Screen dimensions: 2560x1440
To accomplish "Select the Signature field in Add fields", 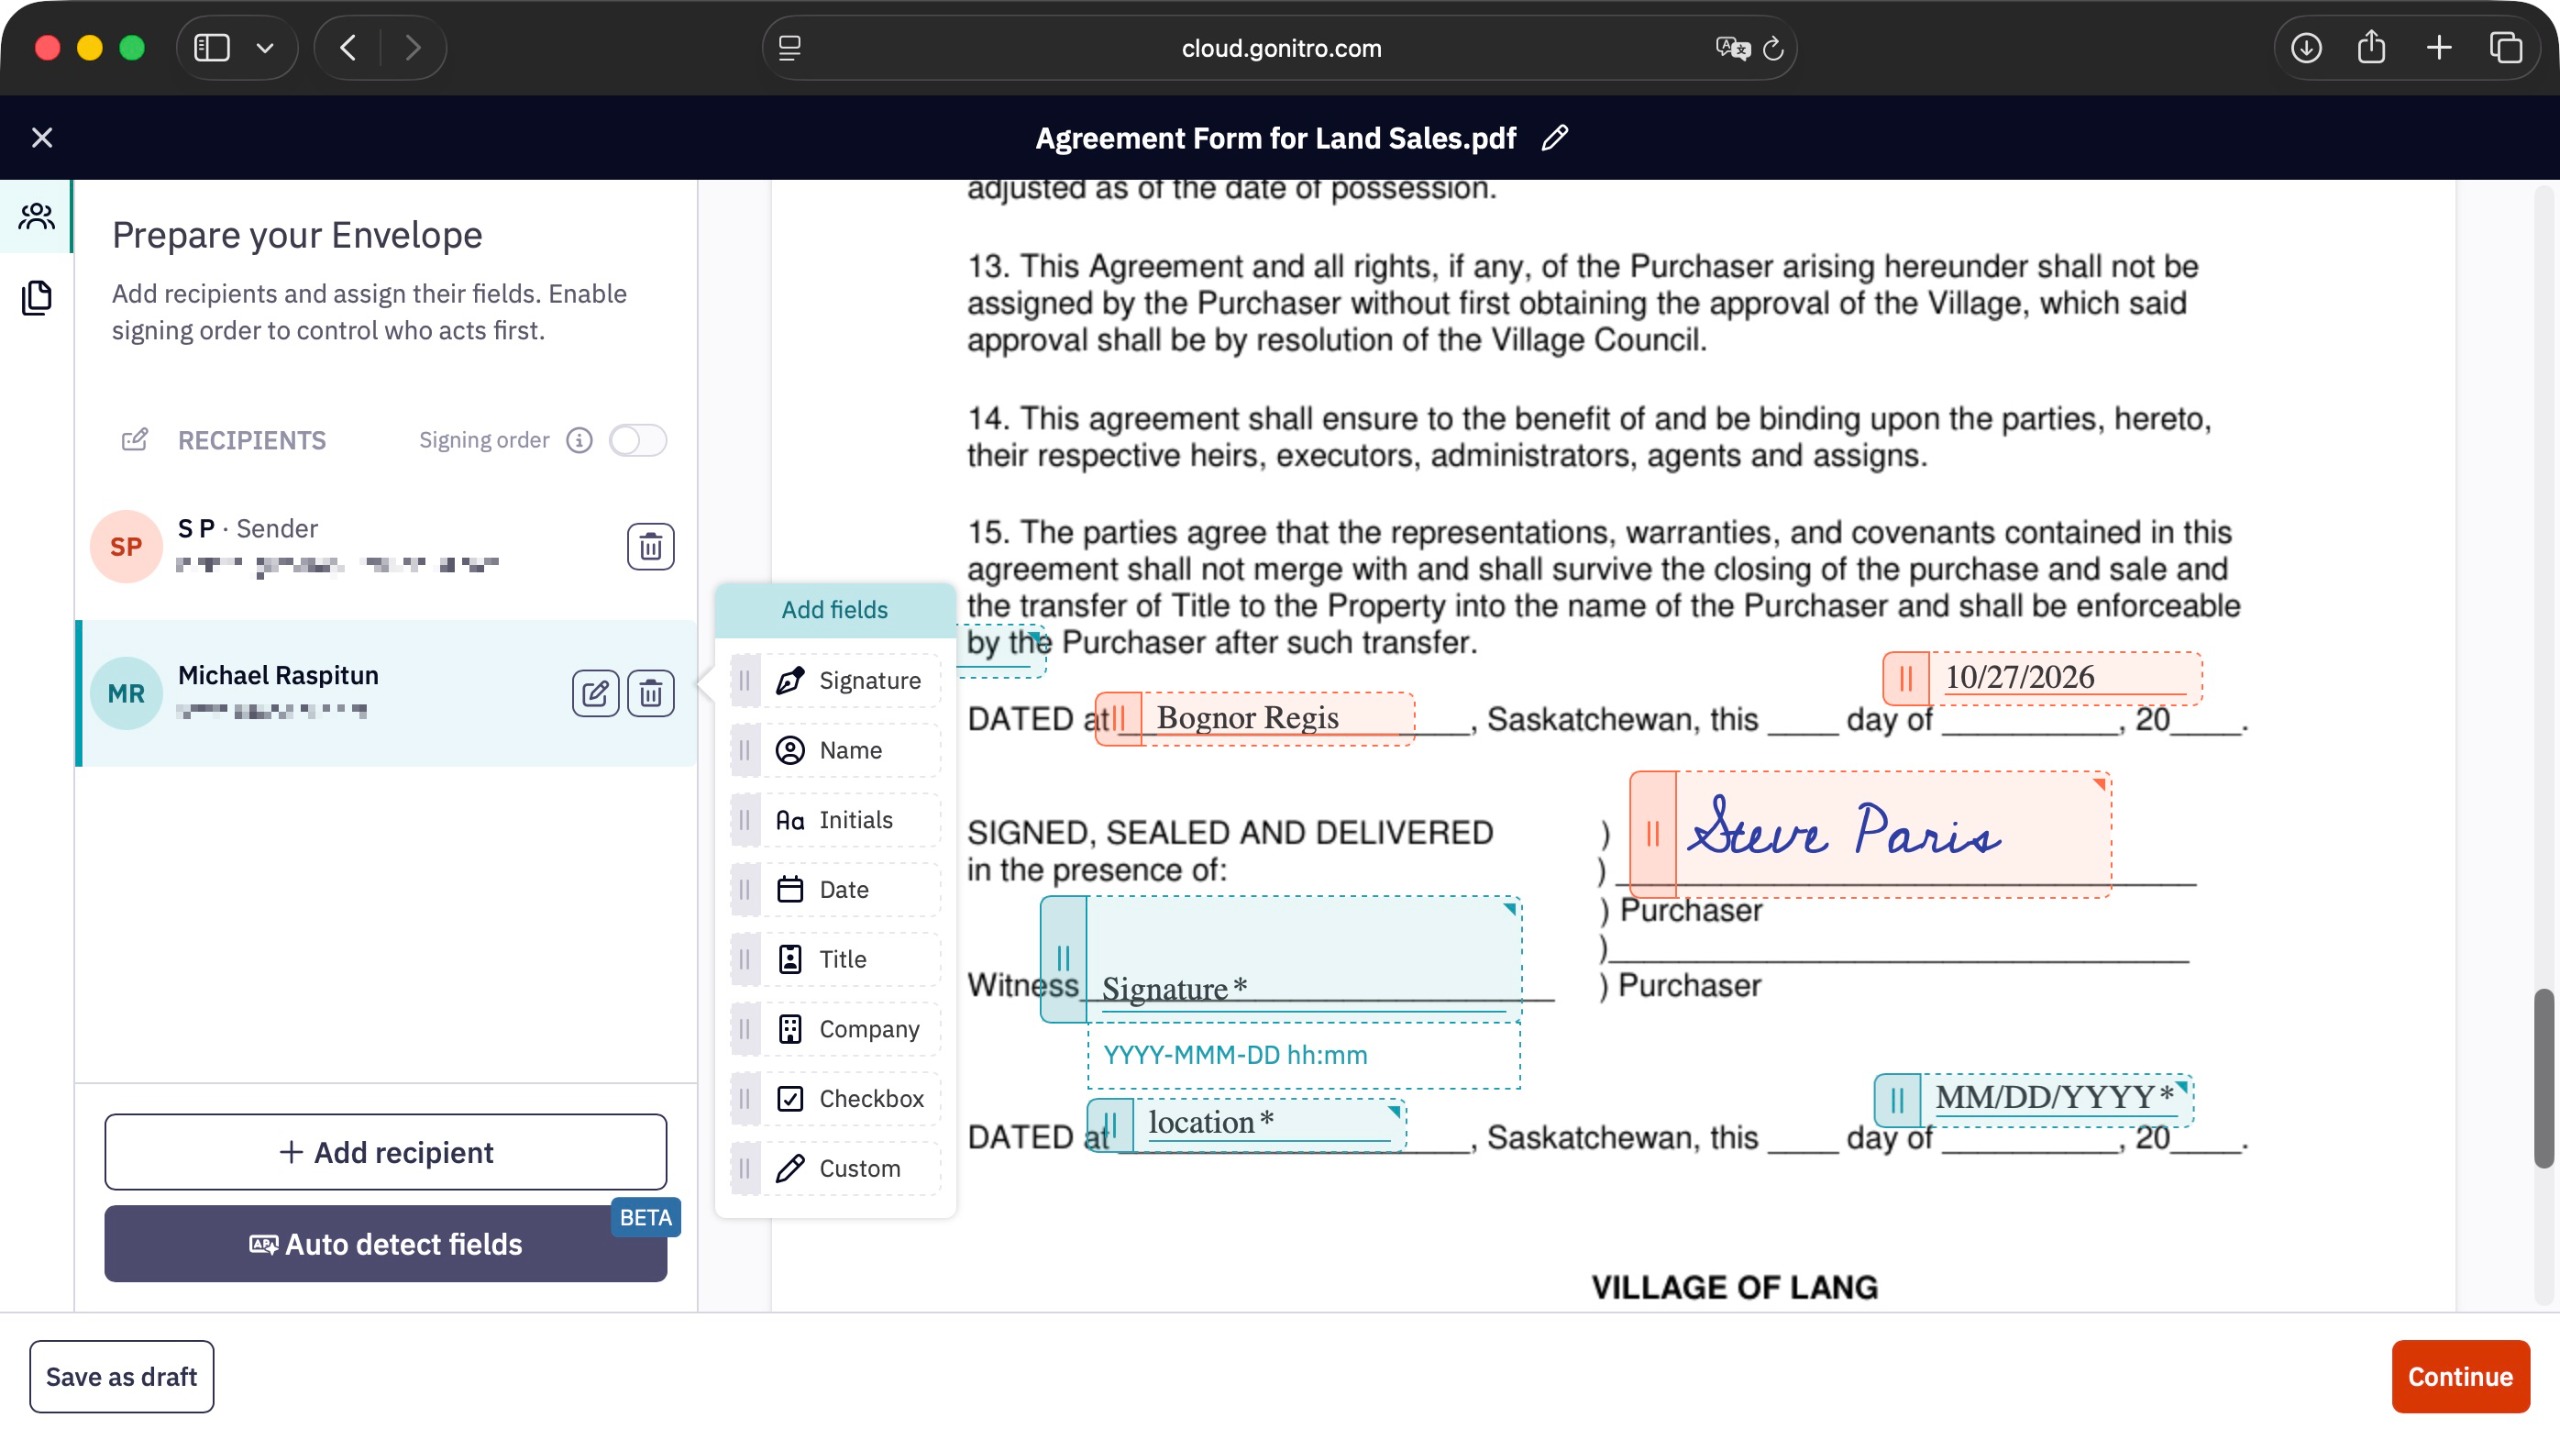I will click(836, 681).
